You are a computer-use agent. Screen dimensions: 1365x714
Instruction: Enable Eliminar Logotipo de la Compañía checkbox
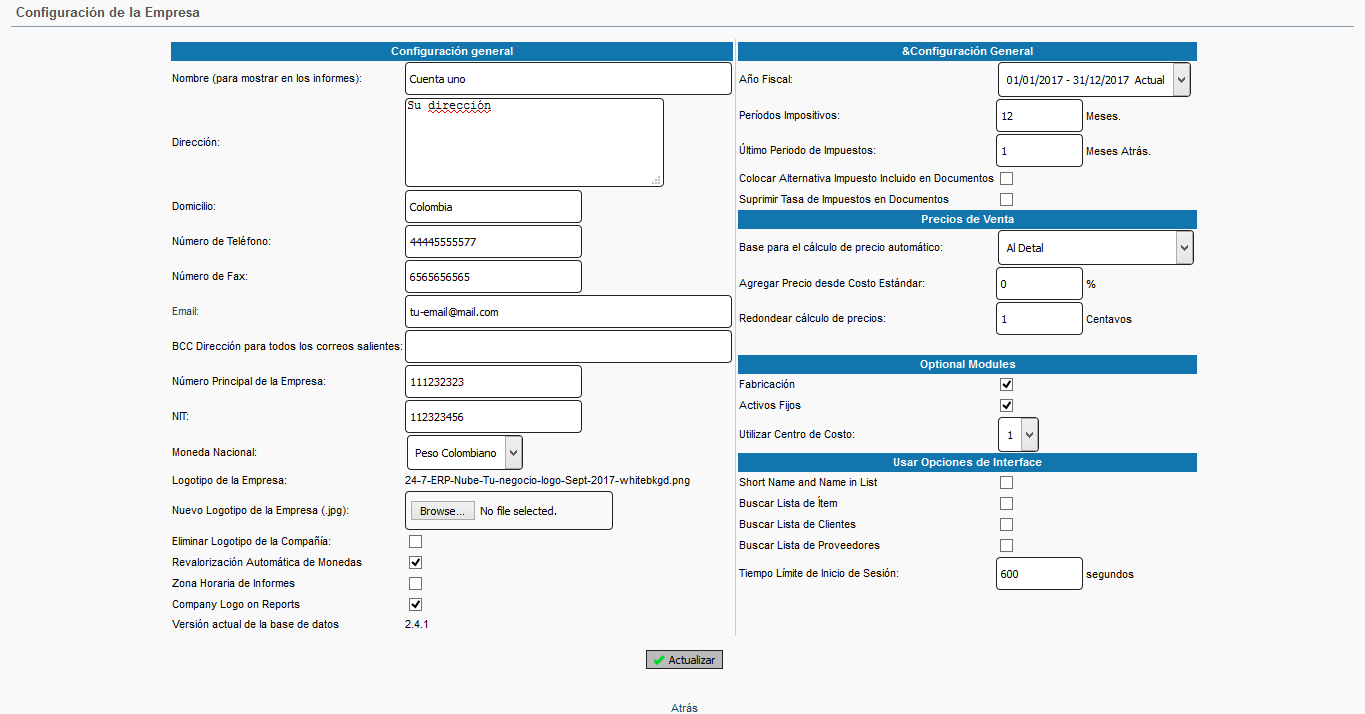click(x=416, y=542)
